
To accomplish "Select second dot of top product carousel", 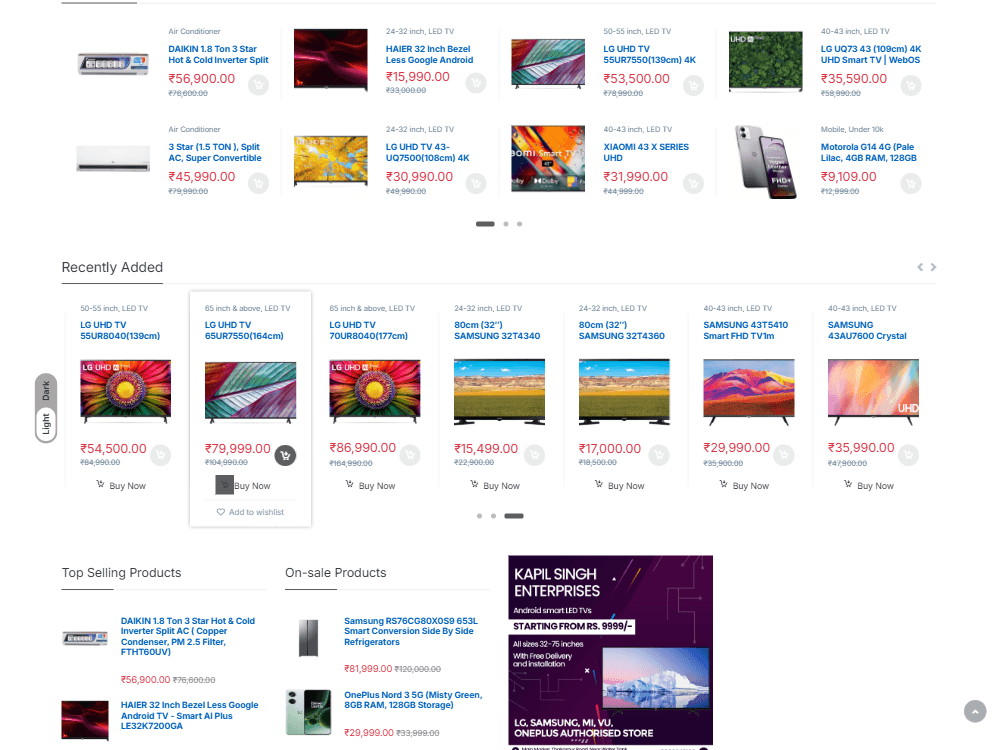I will (506, 224).
